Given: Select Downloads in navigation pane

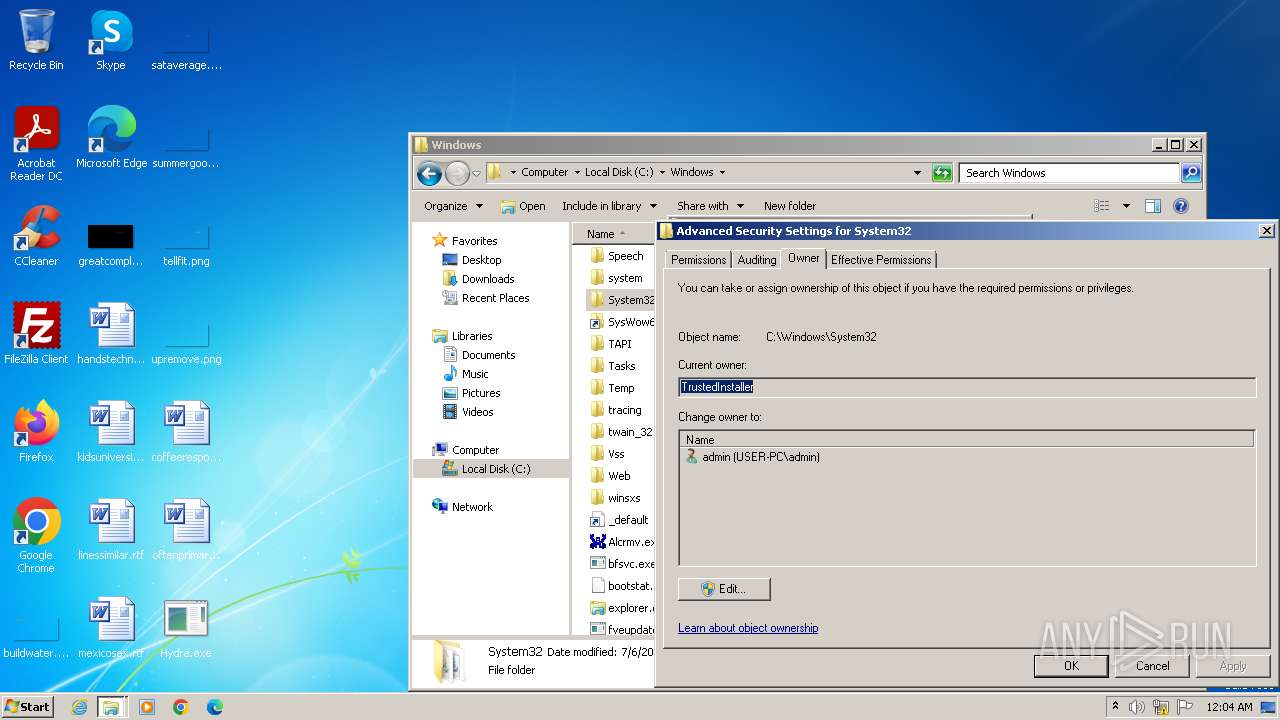Looking at the screenshot, I should [x=488, y=279].
